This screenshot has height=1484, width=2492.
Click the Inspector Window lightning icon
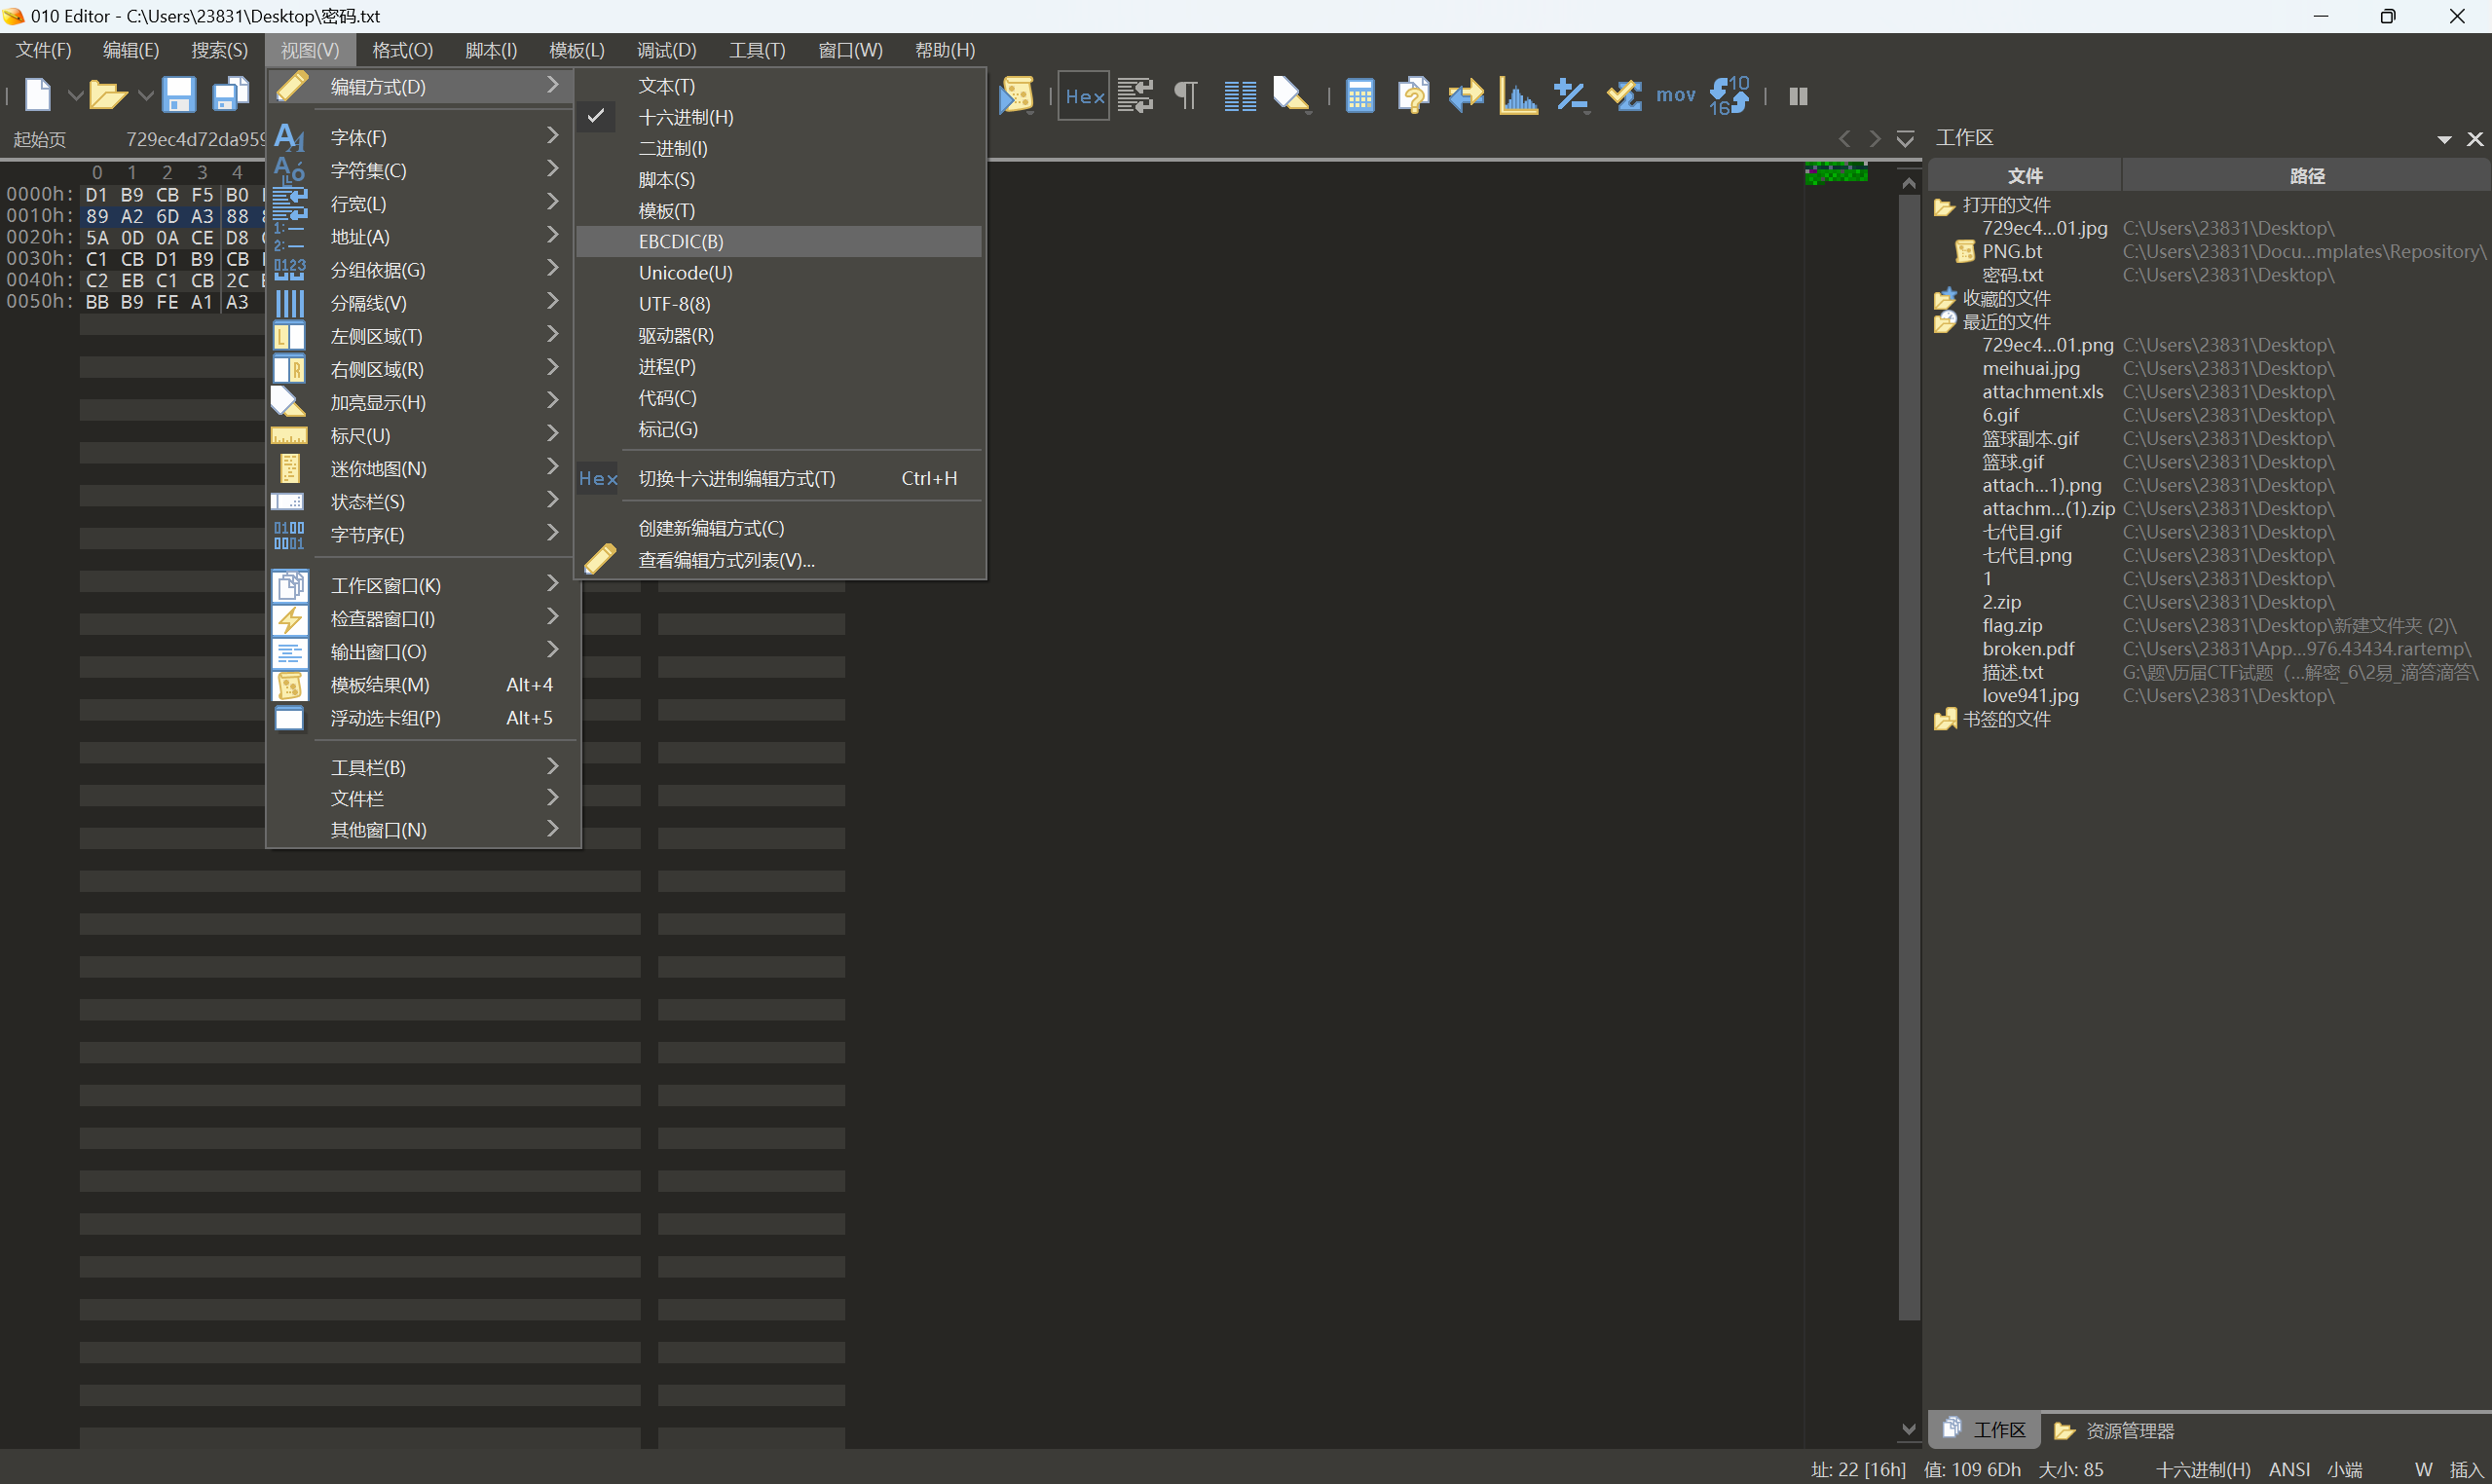pos(290,619)
